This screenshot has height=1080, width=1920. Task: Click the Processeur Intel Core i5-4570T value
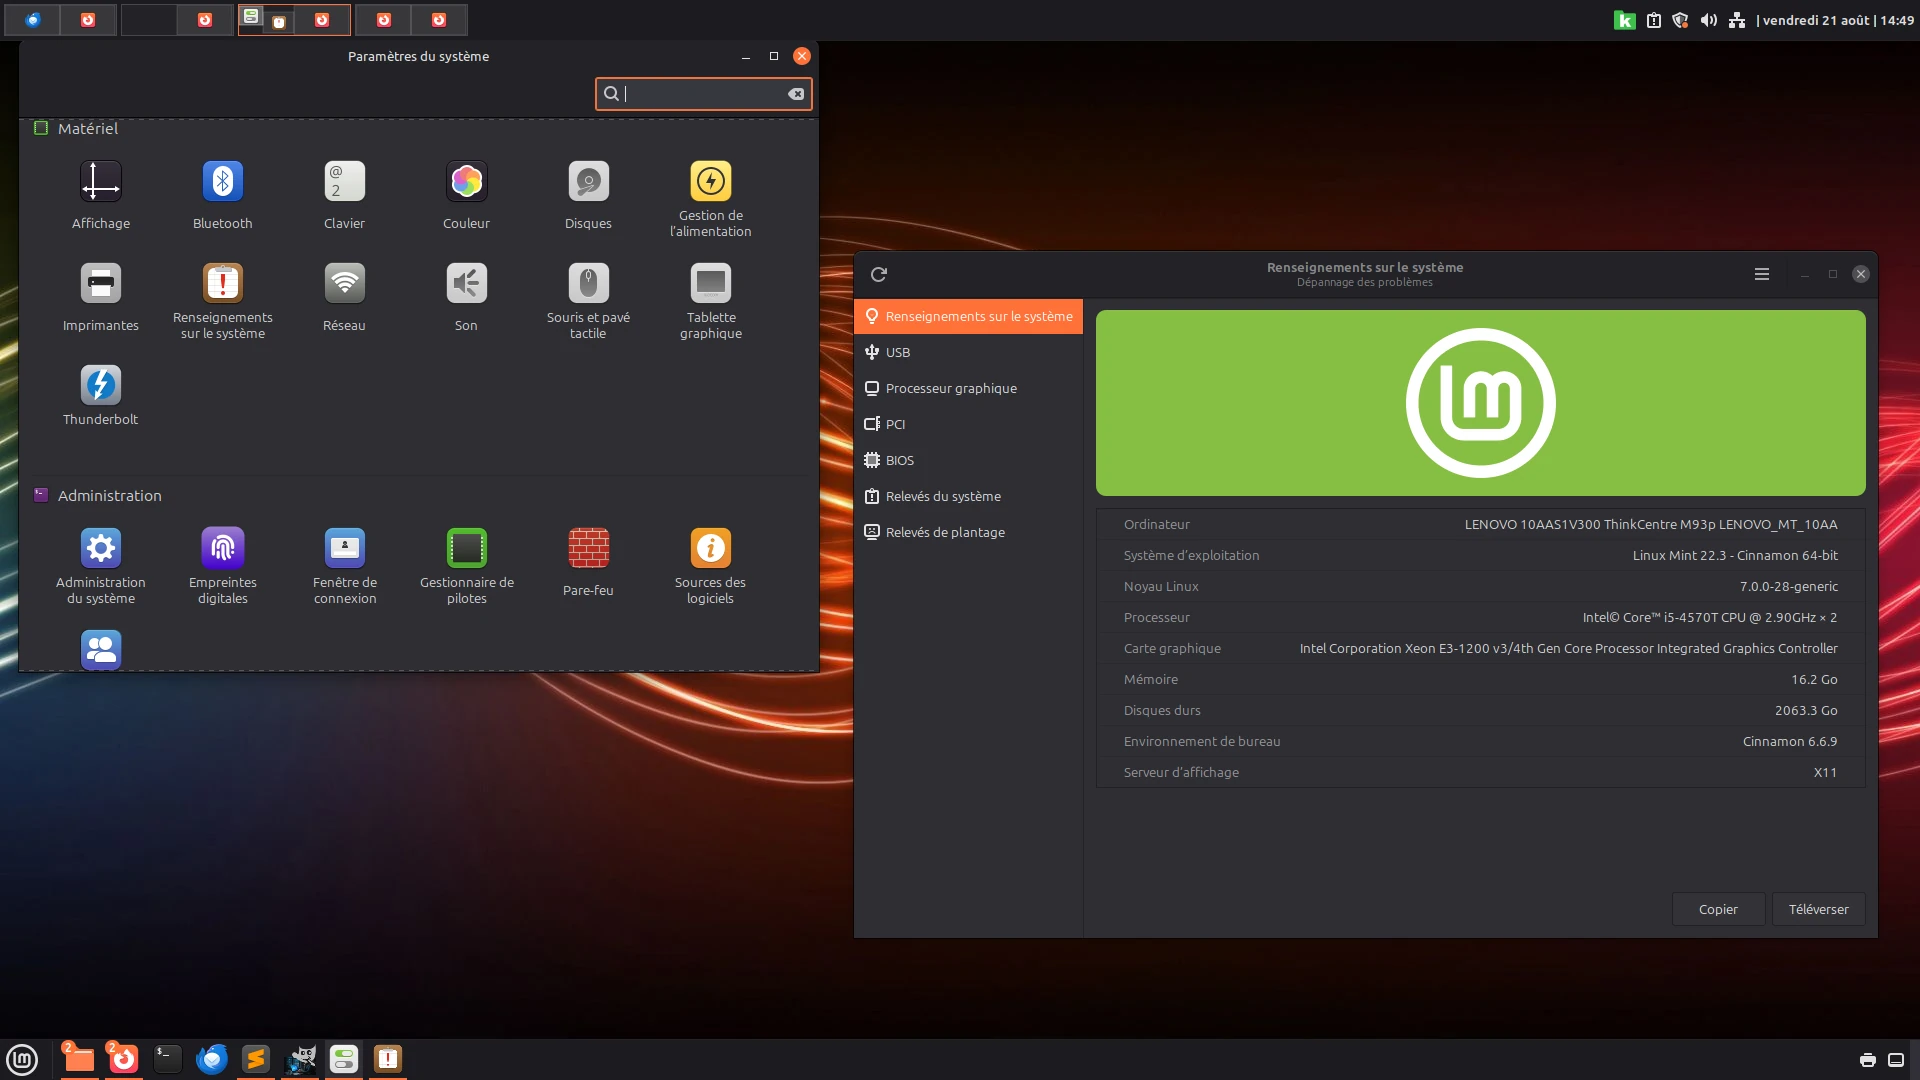[1709, 617]
